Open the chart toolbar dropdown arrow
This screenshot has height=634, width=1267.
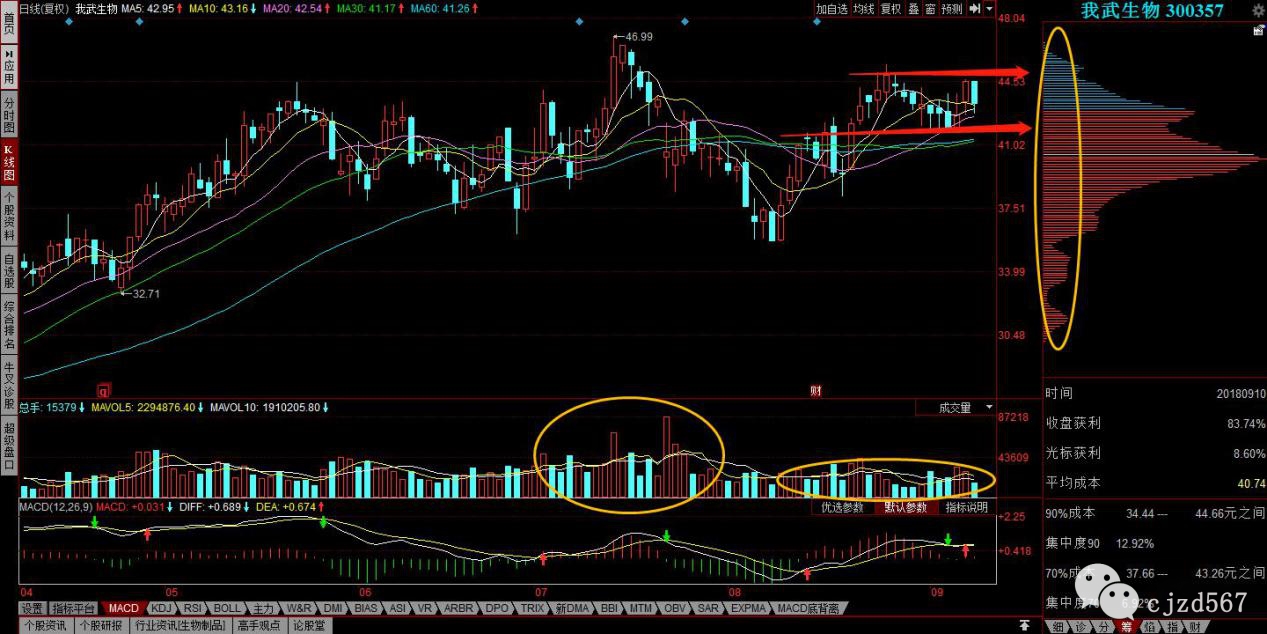tap(990, 9)
